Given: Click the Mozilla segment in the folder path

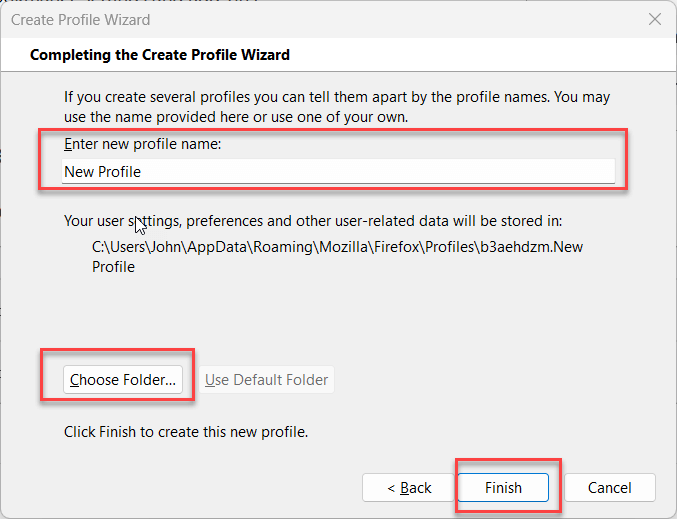Looking at the screenshot, I should (x=343, y=247).
